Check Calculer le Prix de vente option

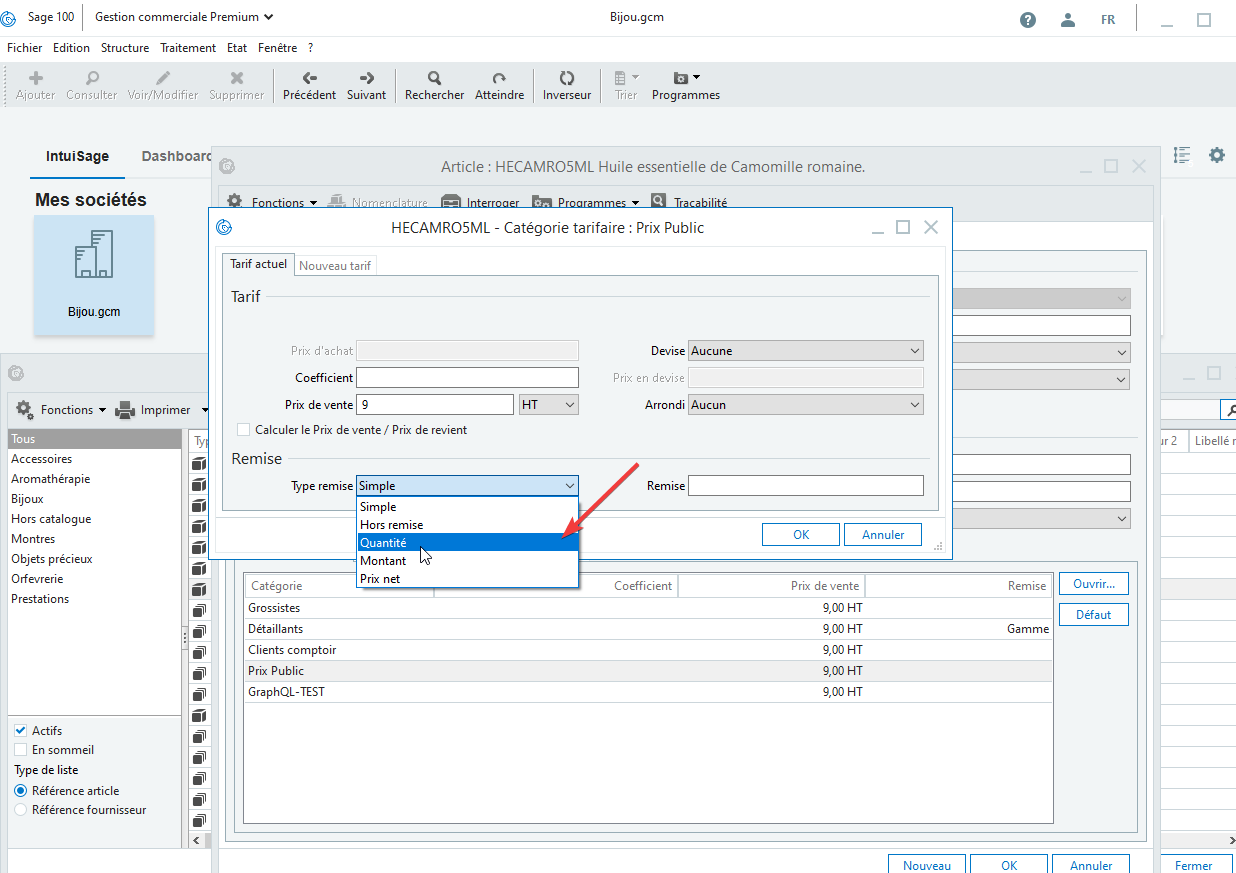tap(243, 429)
